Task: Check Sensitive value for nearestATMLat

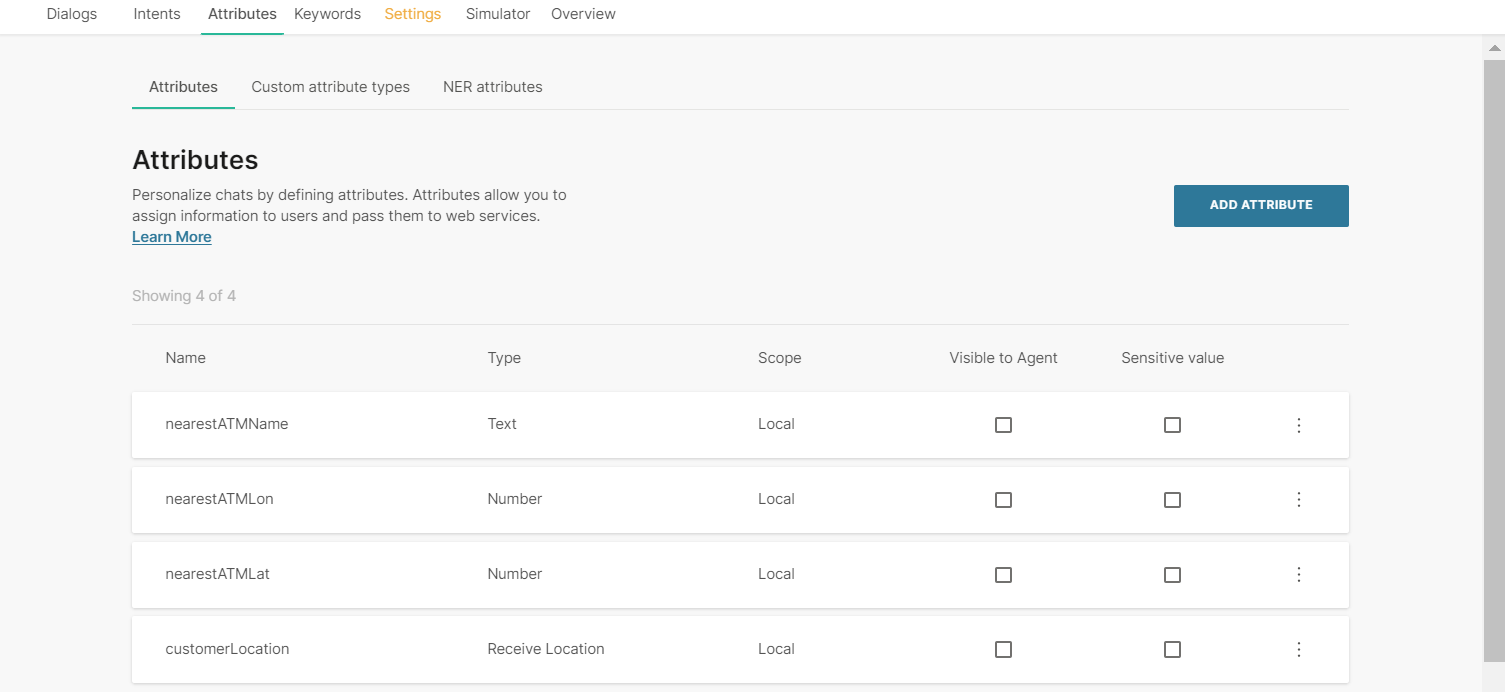Action: pyautogui.click(x=1172, y=575)
